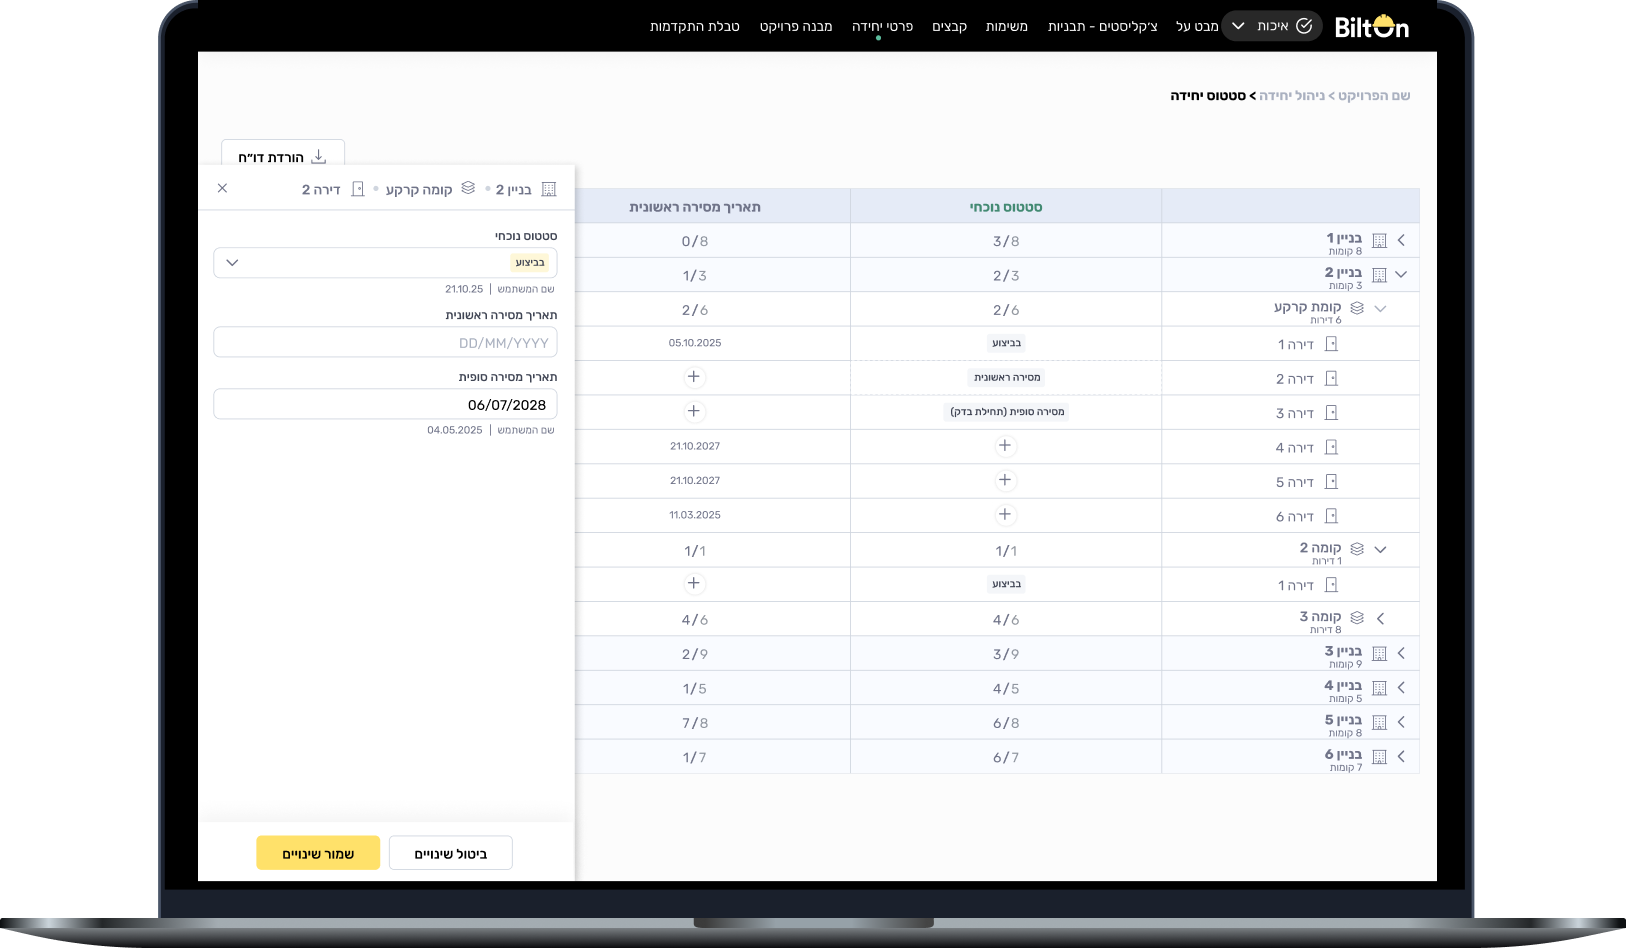
Task: Go to the טבלת התקדמות tab
Action: (694, 26)
